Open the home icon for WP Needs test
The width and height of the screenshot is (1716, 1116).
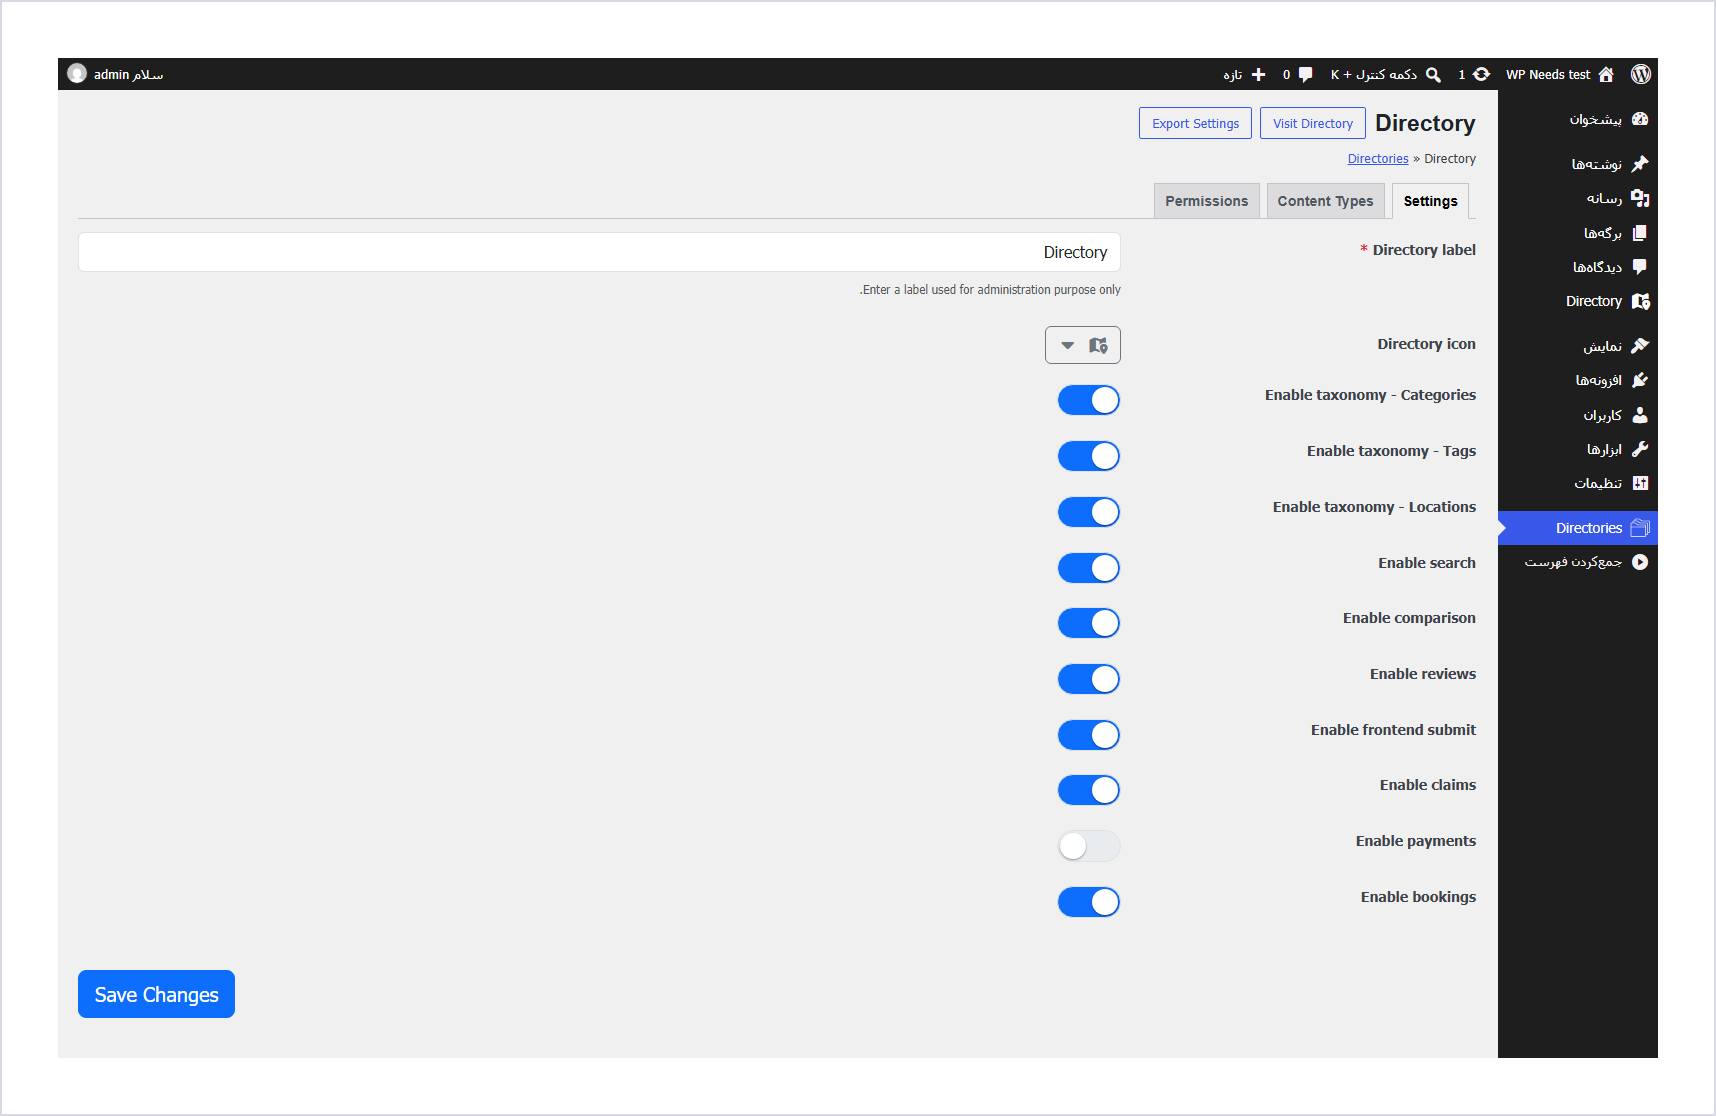click(x=1606, y=75)
